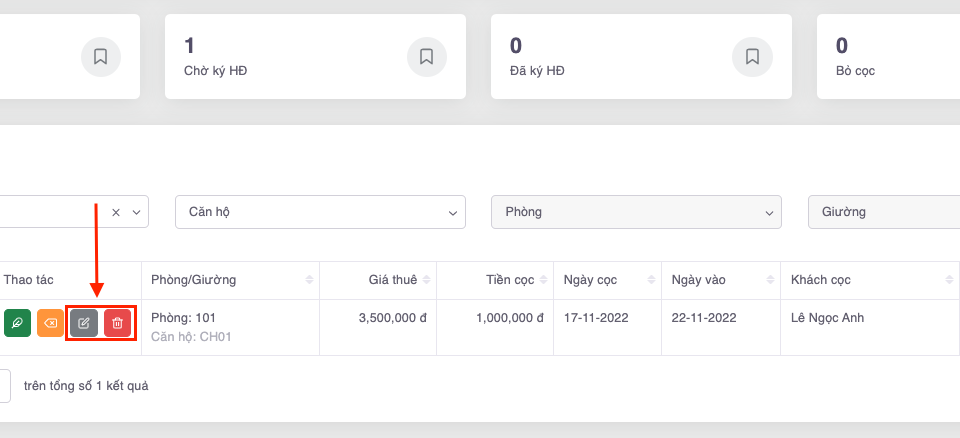Sort by Tiền cọc column
The height and width of the screenshot is (438, 960).
click(543, 279)
